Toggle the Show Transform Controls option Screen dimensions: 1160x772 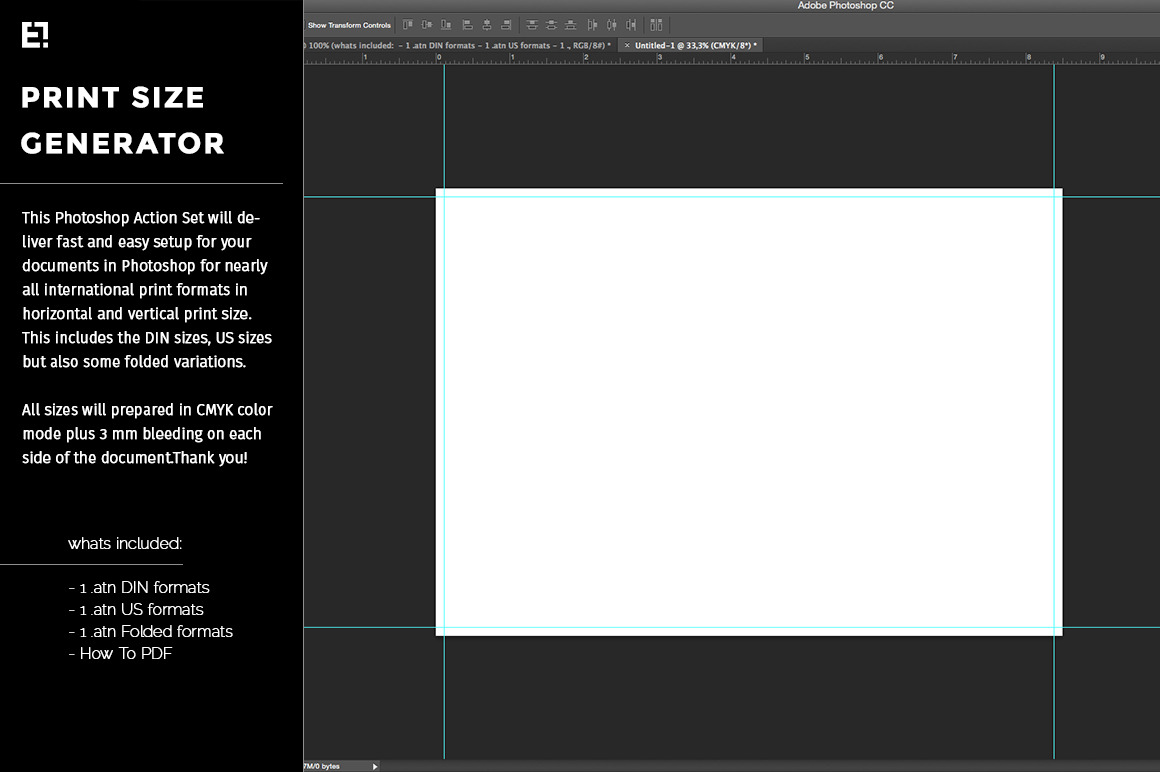pos(348,25)
